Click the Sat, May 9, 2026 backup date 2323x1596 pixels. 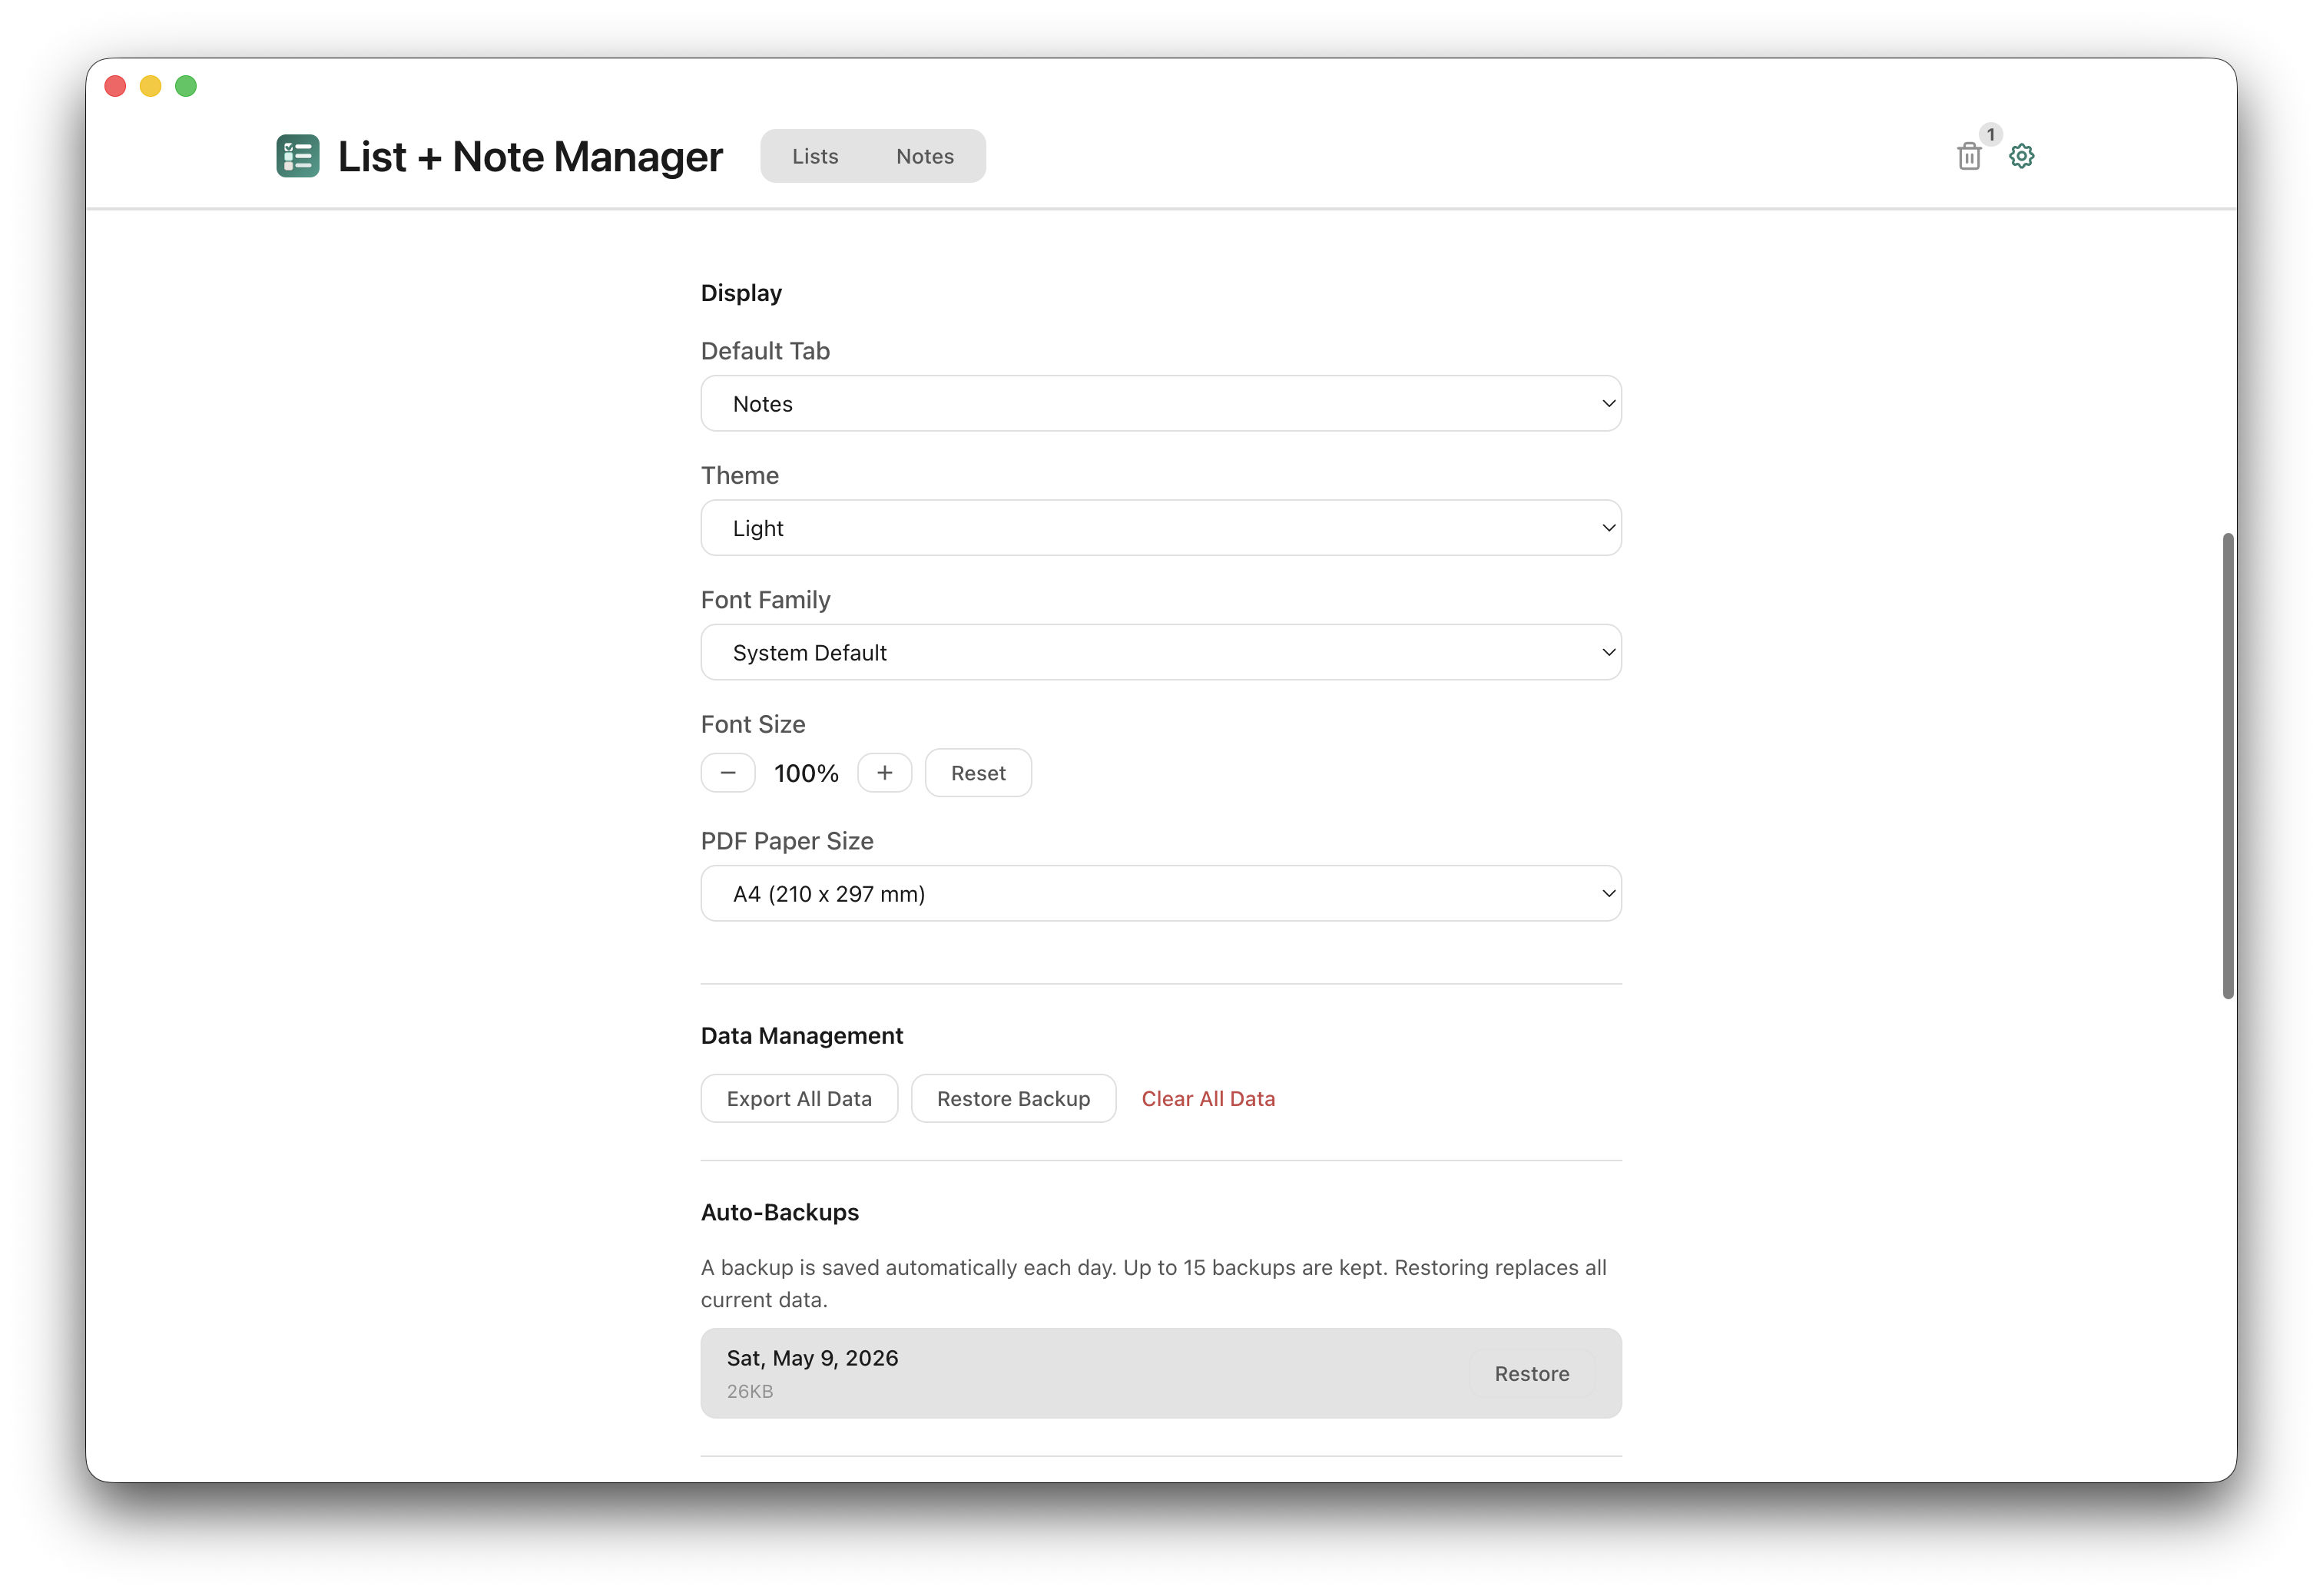[x=812, y=1358]
